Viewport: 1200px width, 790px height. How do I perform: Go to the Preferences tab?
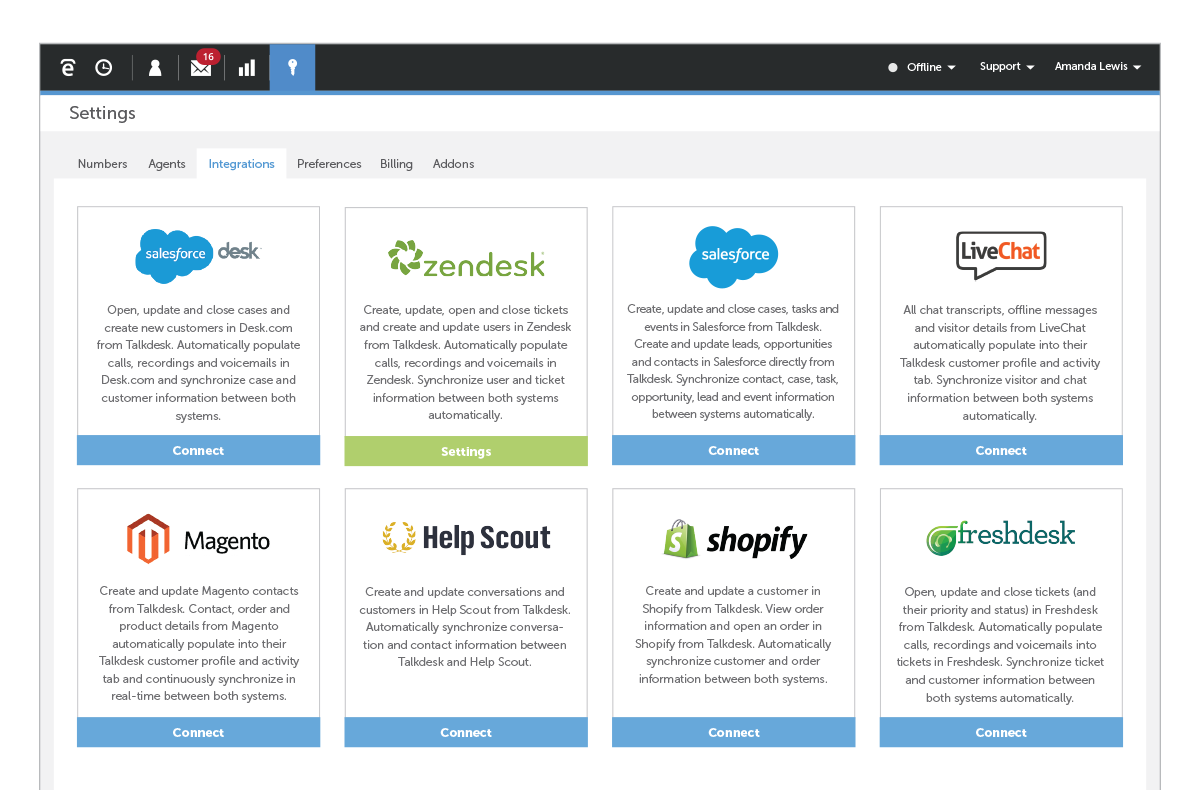coord(329,164)
